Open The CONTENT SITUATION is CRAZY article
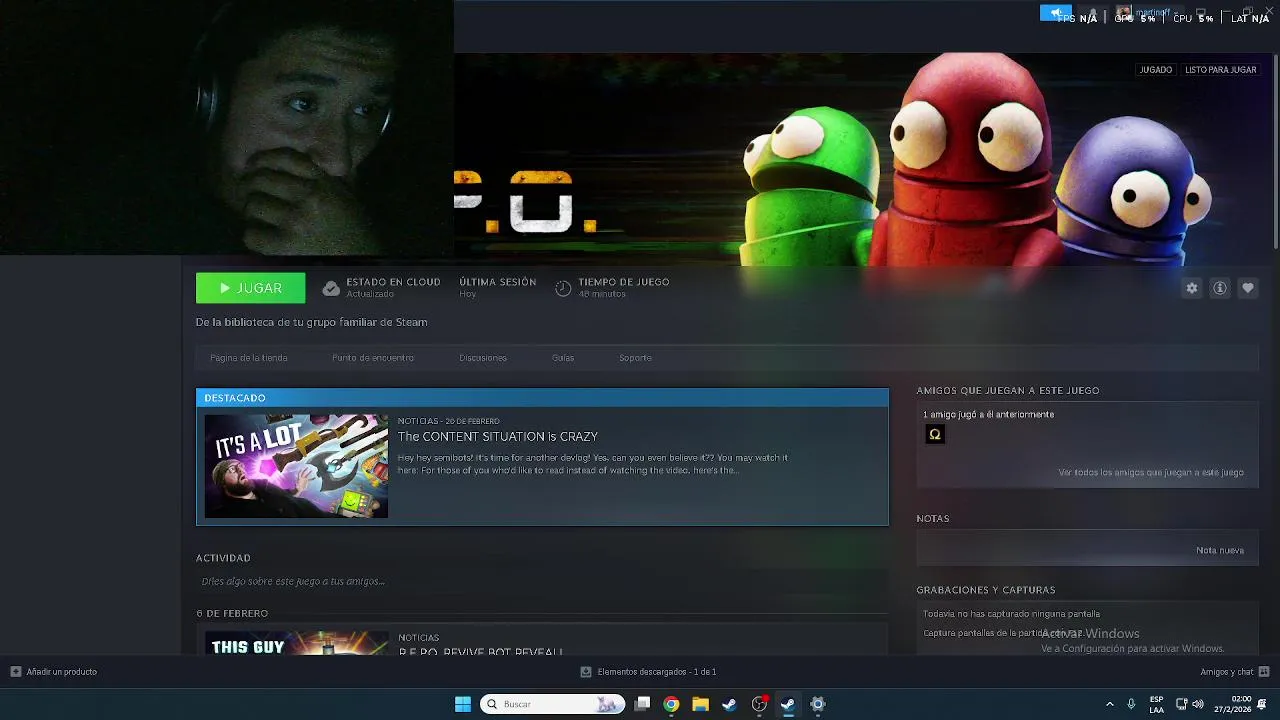Viewport: 1280px width, 720px height. [x=498, y=437]
